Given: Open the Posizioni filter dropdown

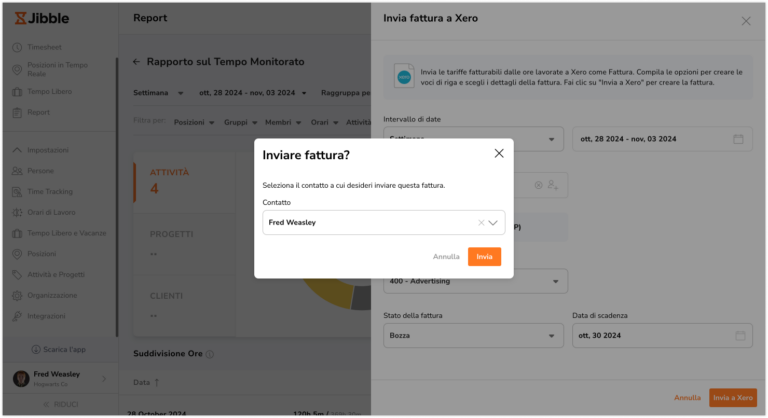Looking at the screenshot, I should click(194, 122).
